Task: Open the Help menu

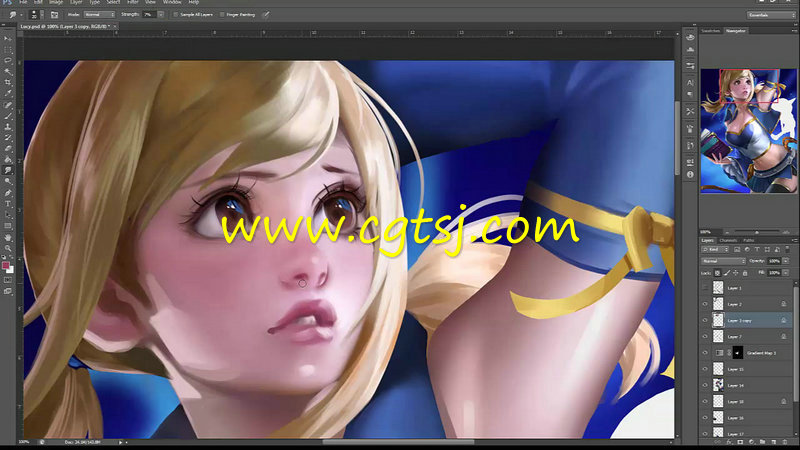Action: pos(194,3)
